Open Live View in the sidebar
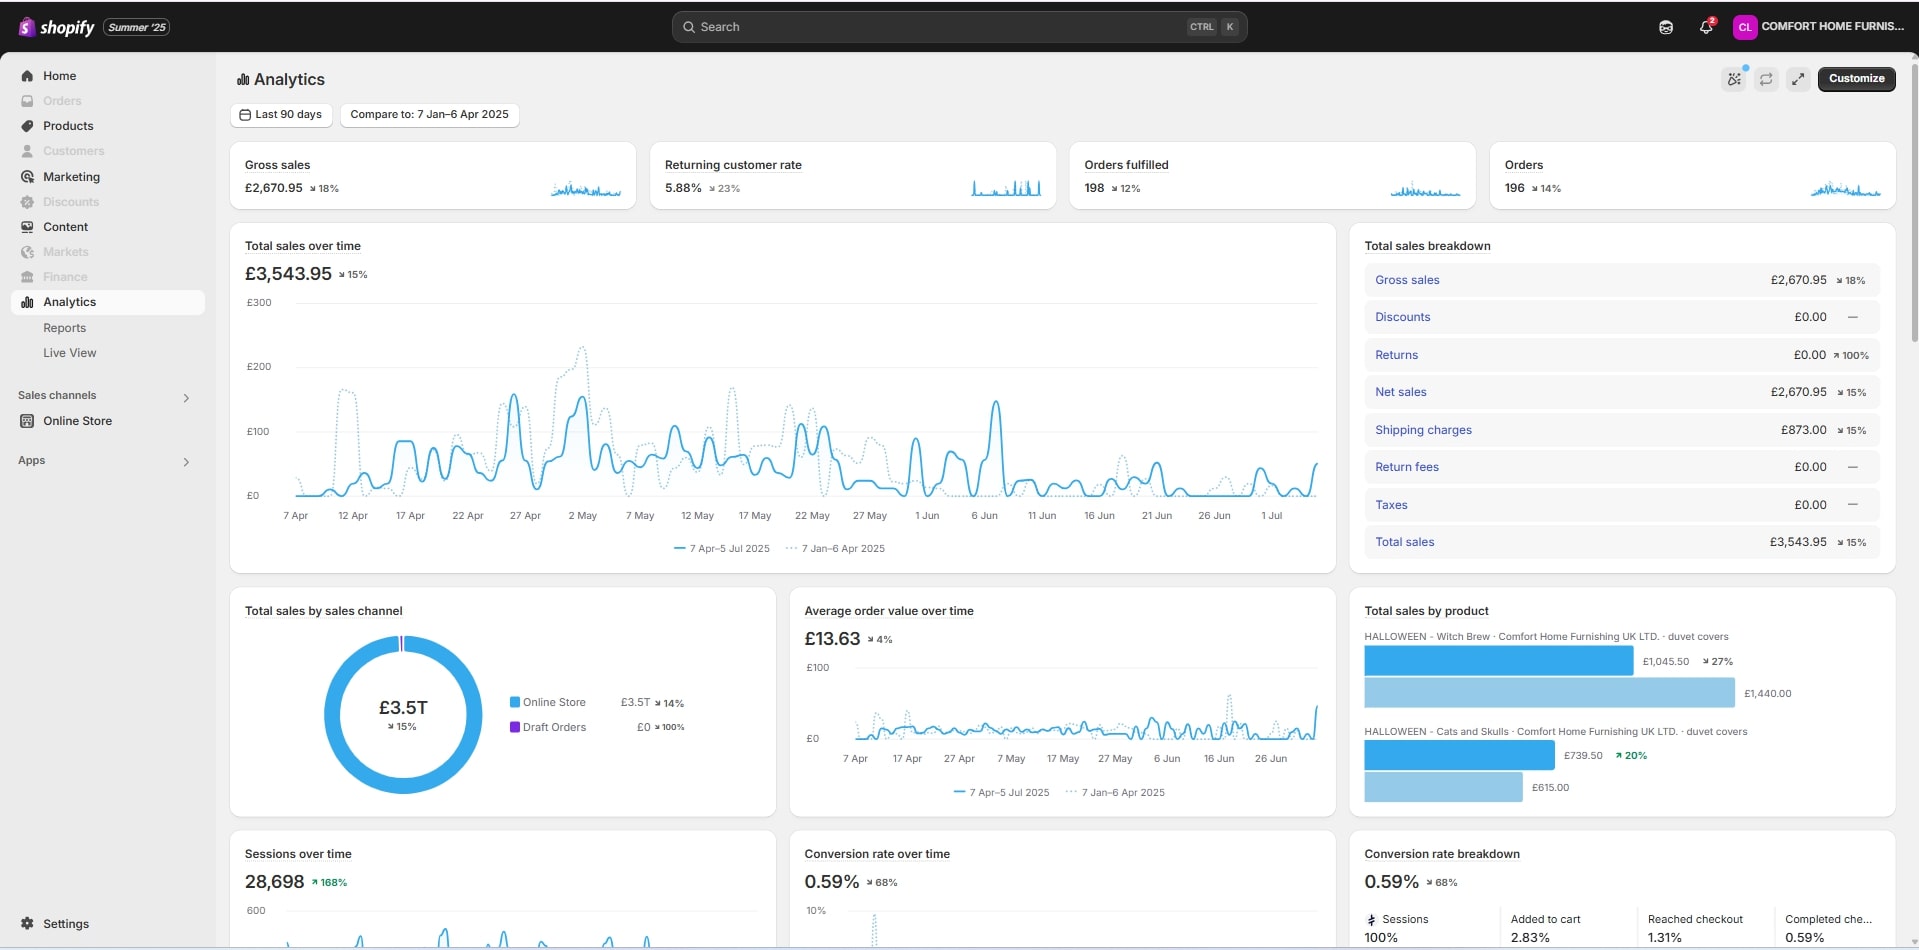The height and width of the screenshot is (950, 1919). coord(70,353)
